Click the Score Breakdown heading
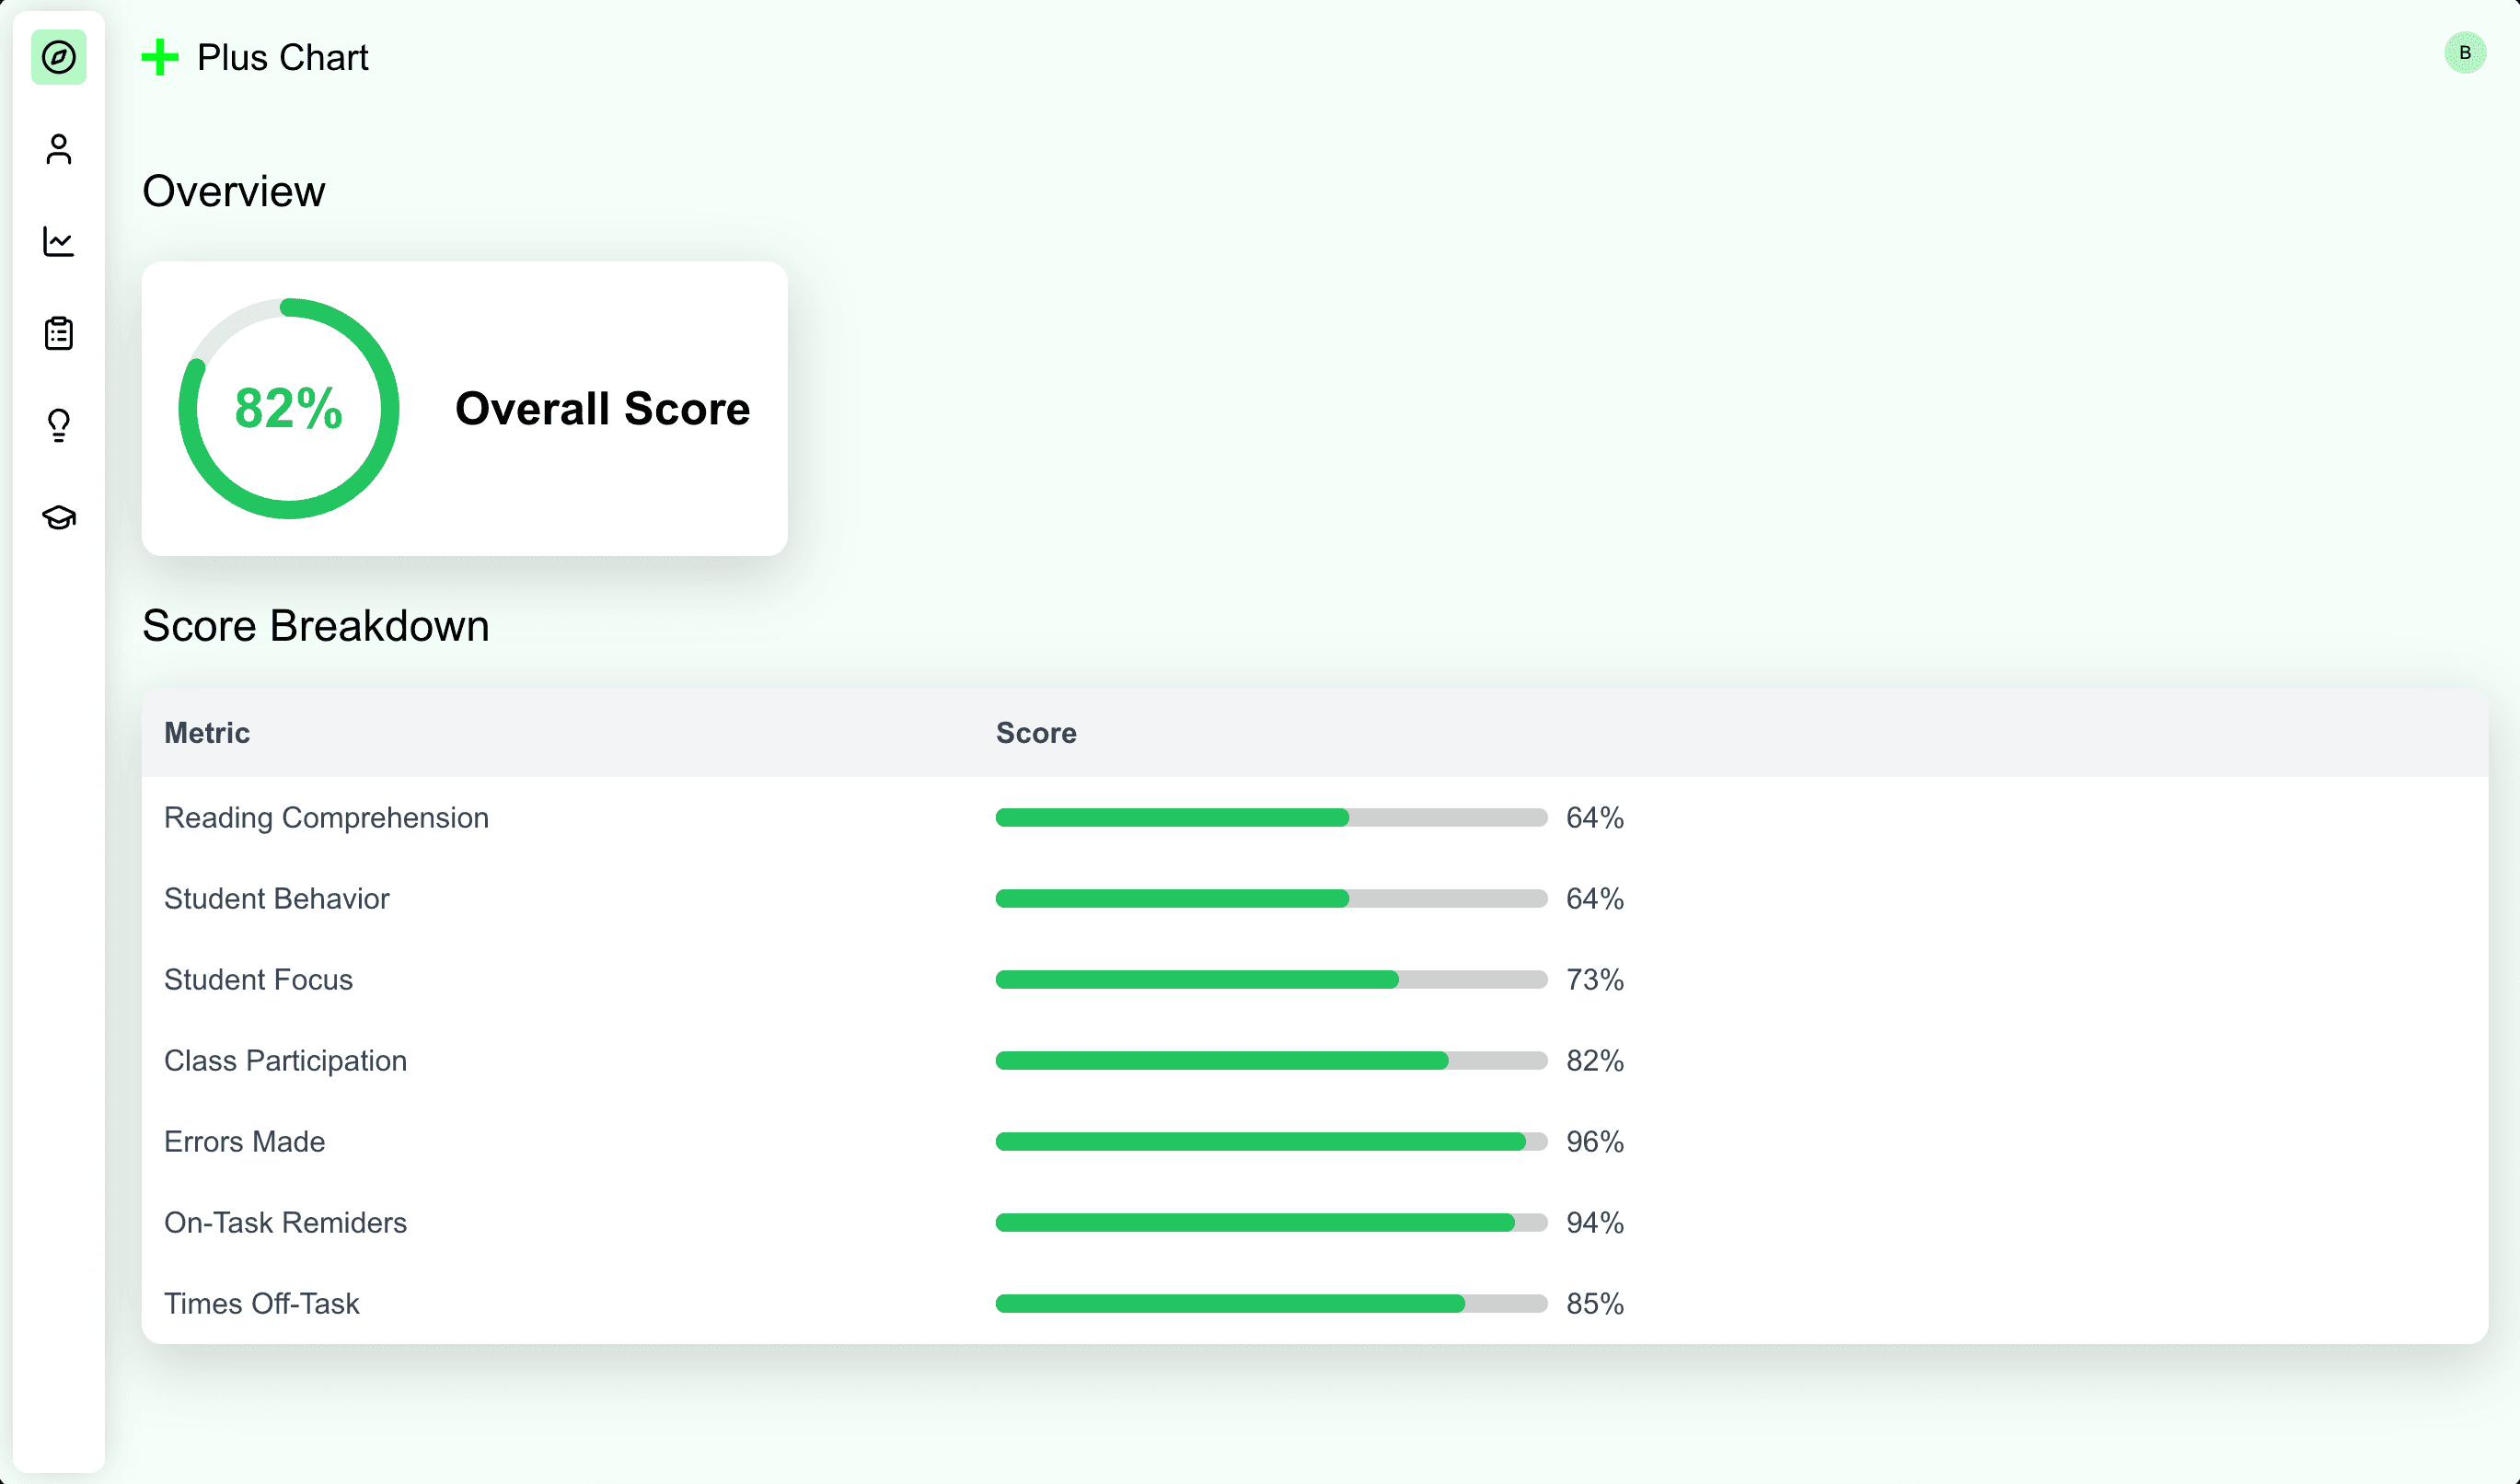2520x1484 pixels. (316, 626)
